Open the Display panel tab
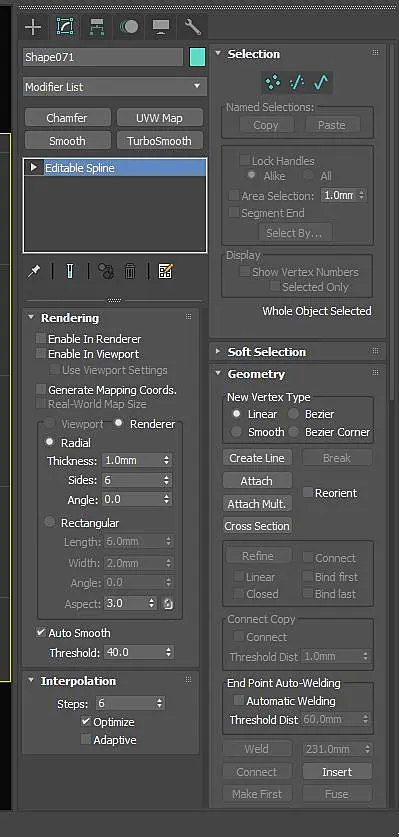399x837 pixels. tap(161, 27)
